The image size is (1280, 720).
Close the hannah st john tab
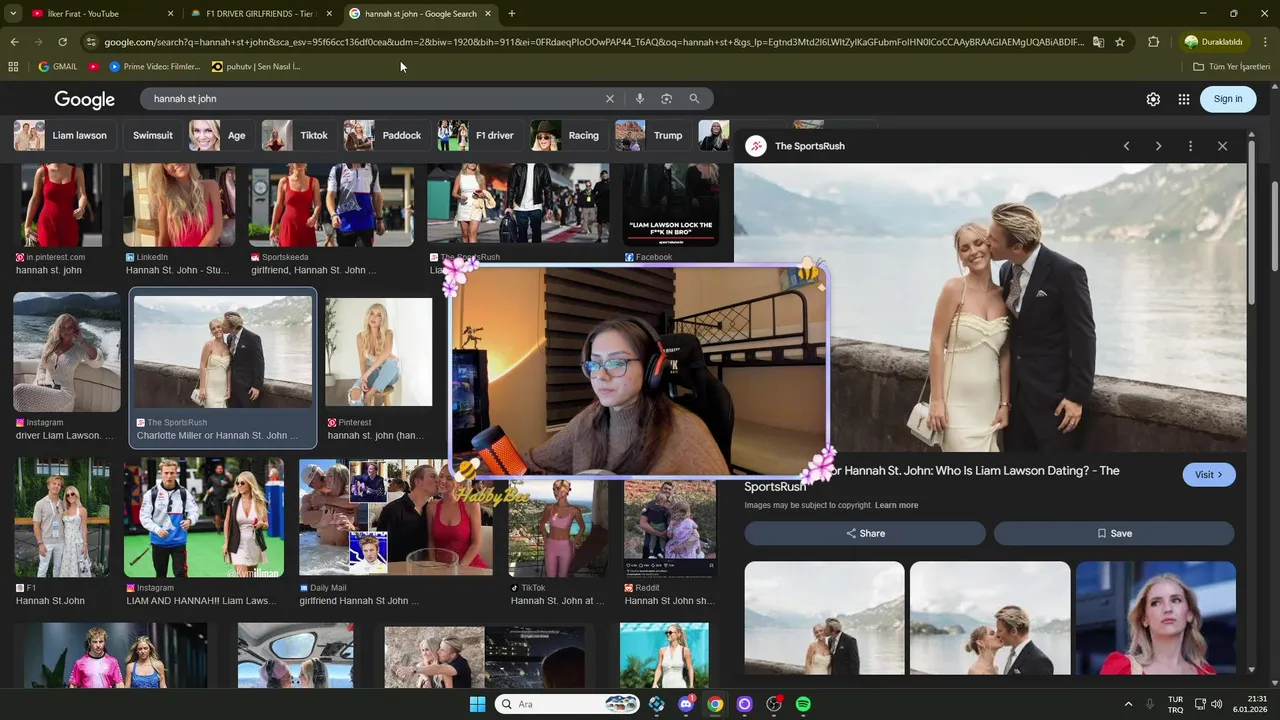(488, 14)
